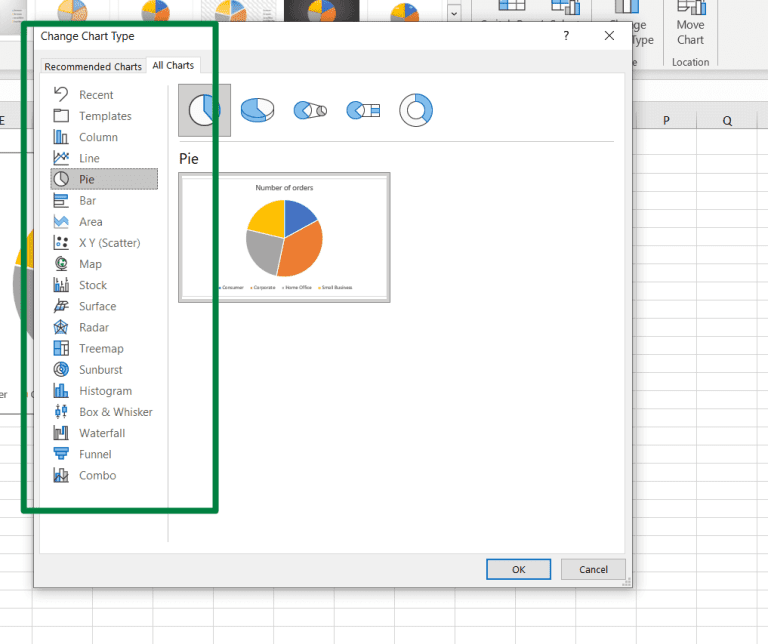Apply the dark background chart style
The height and width of the screenshot is (644, 768).
321,10
